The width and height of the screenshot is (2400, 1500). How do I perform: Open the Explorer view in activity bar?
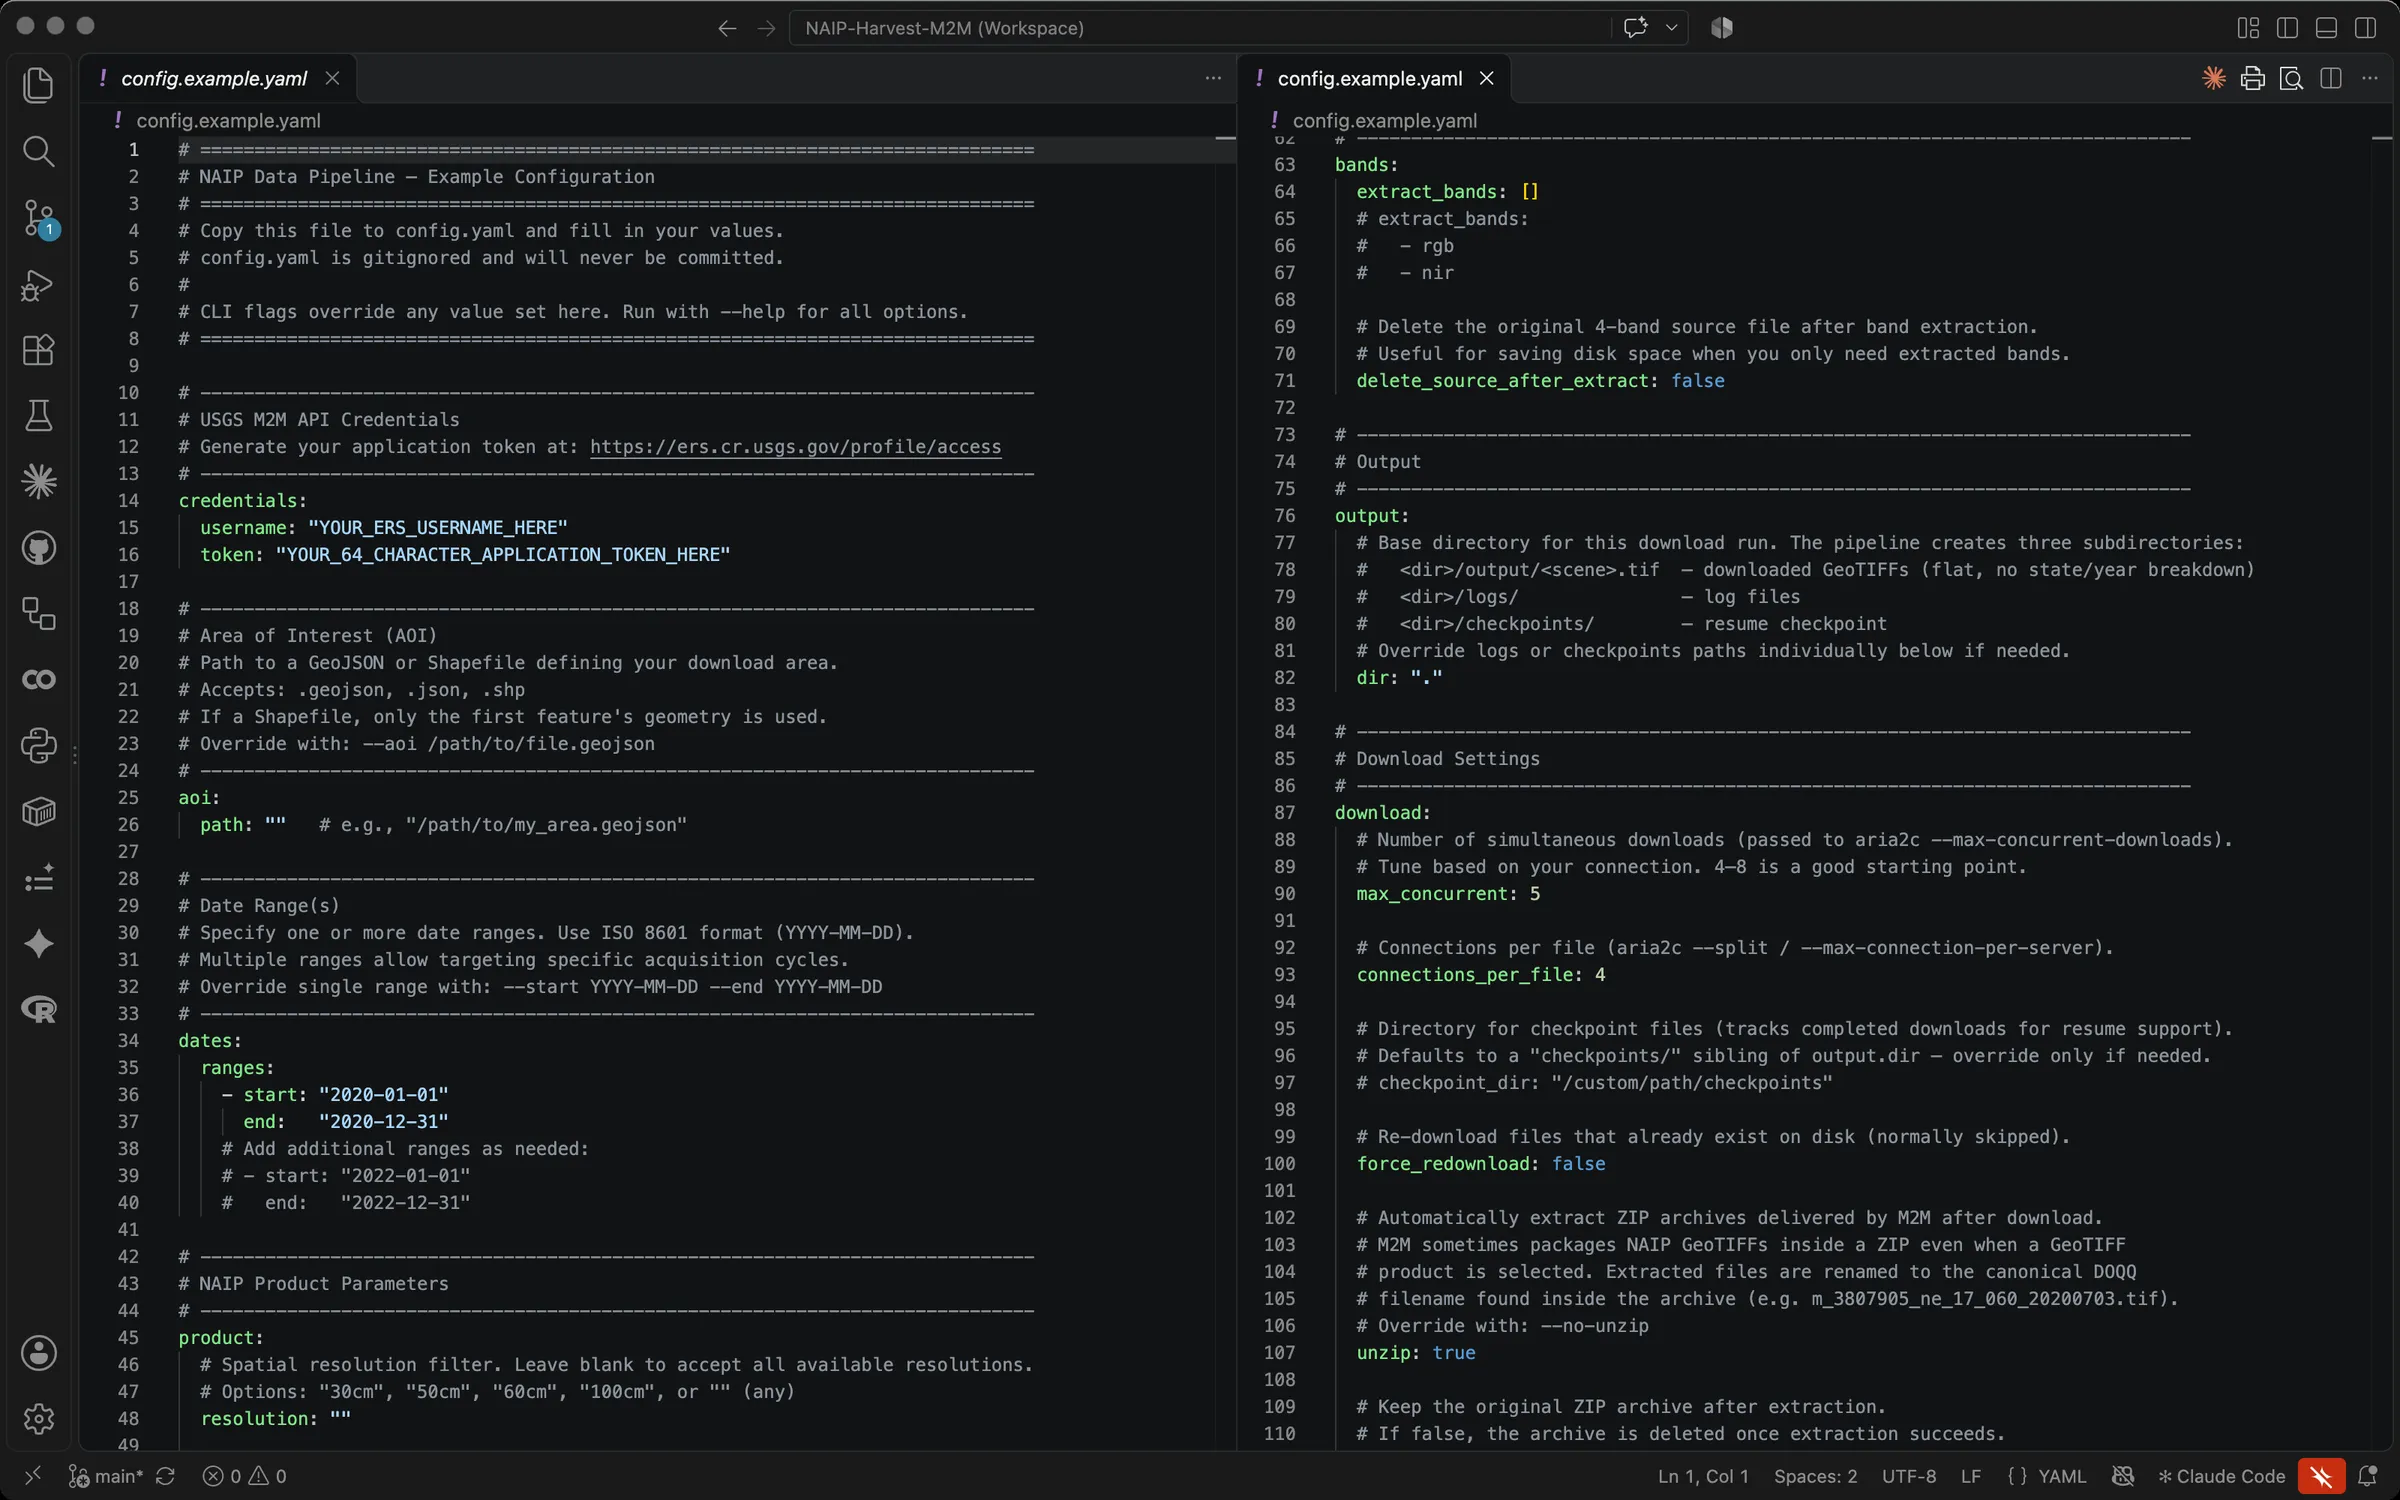[38, 85]
